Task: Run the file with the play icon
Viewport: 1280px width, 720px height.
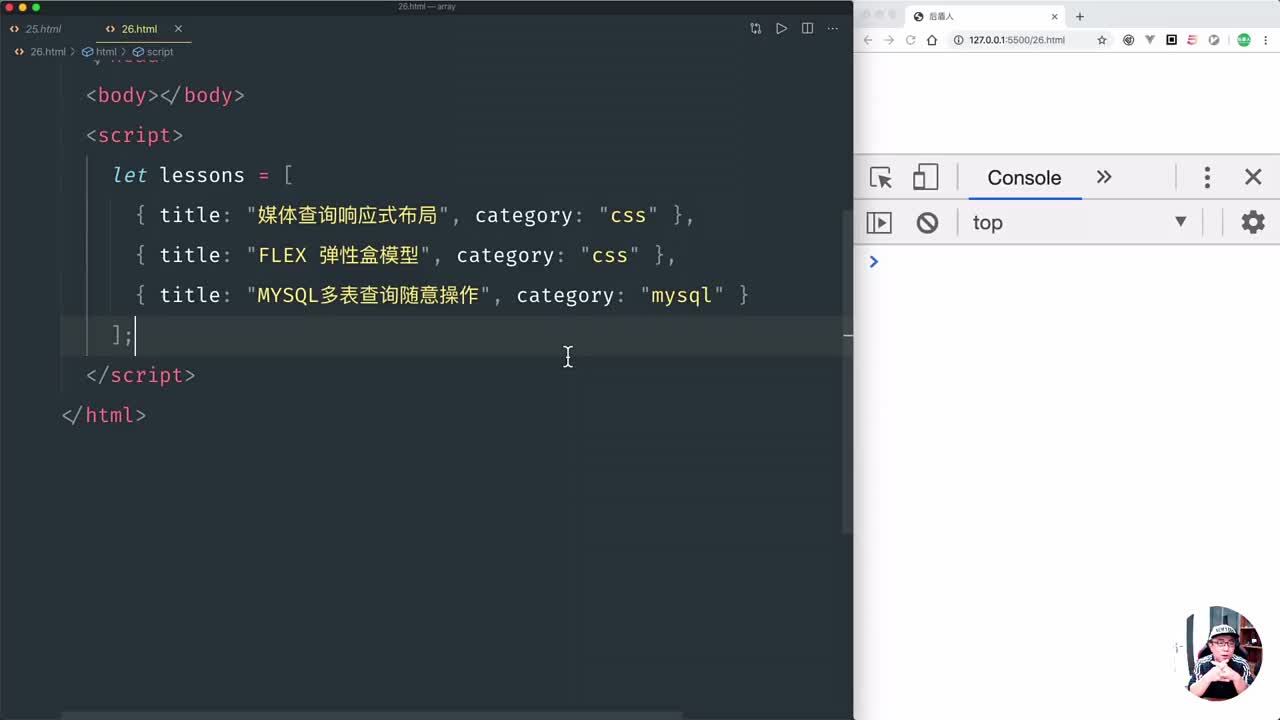Action: 781,29
